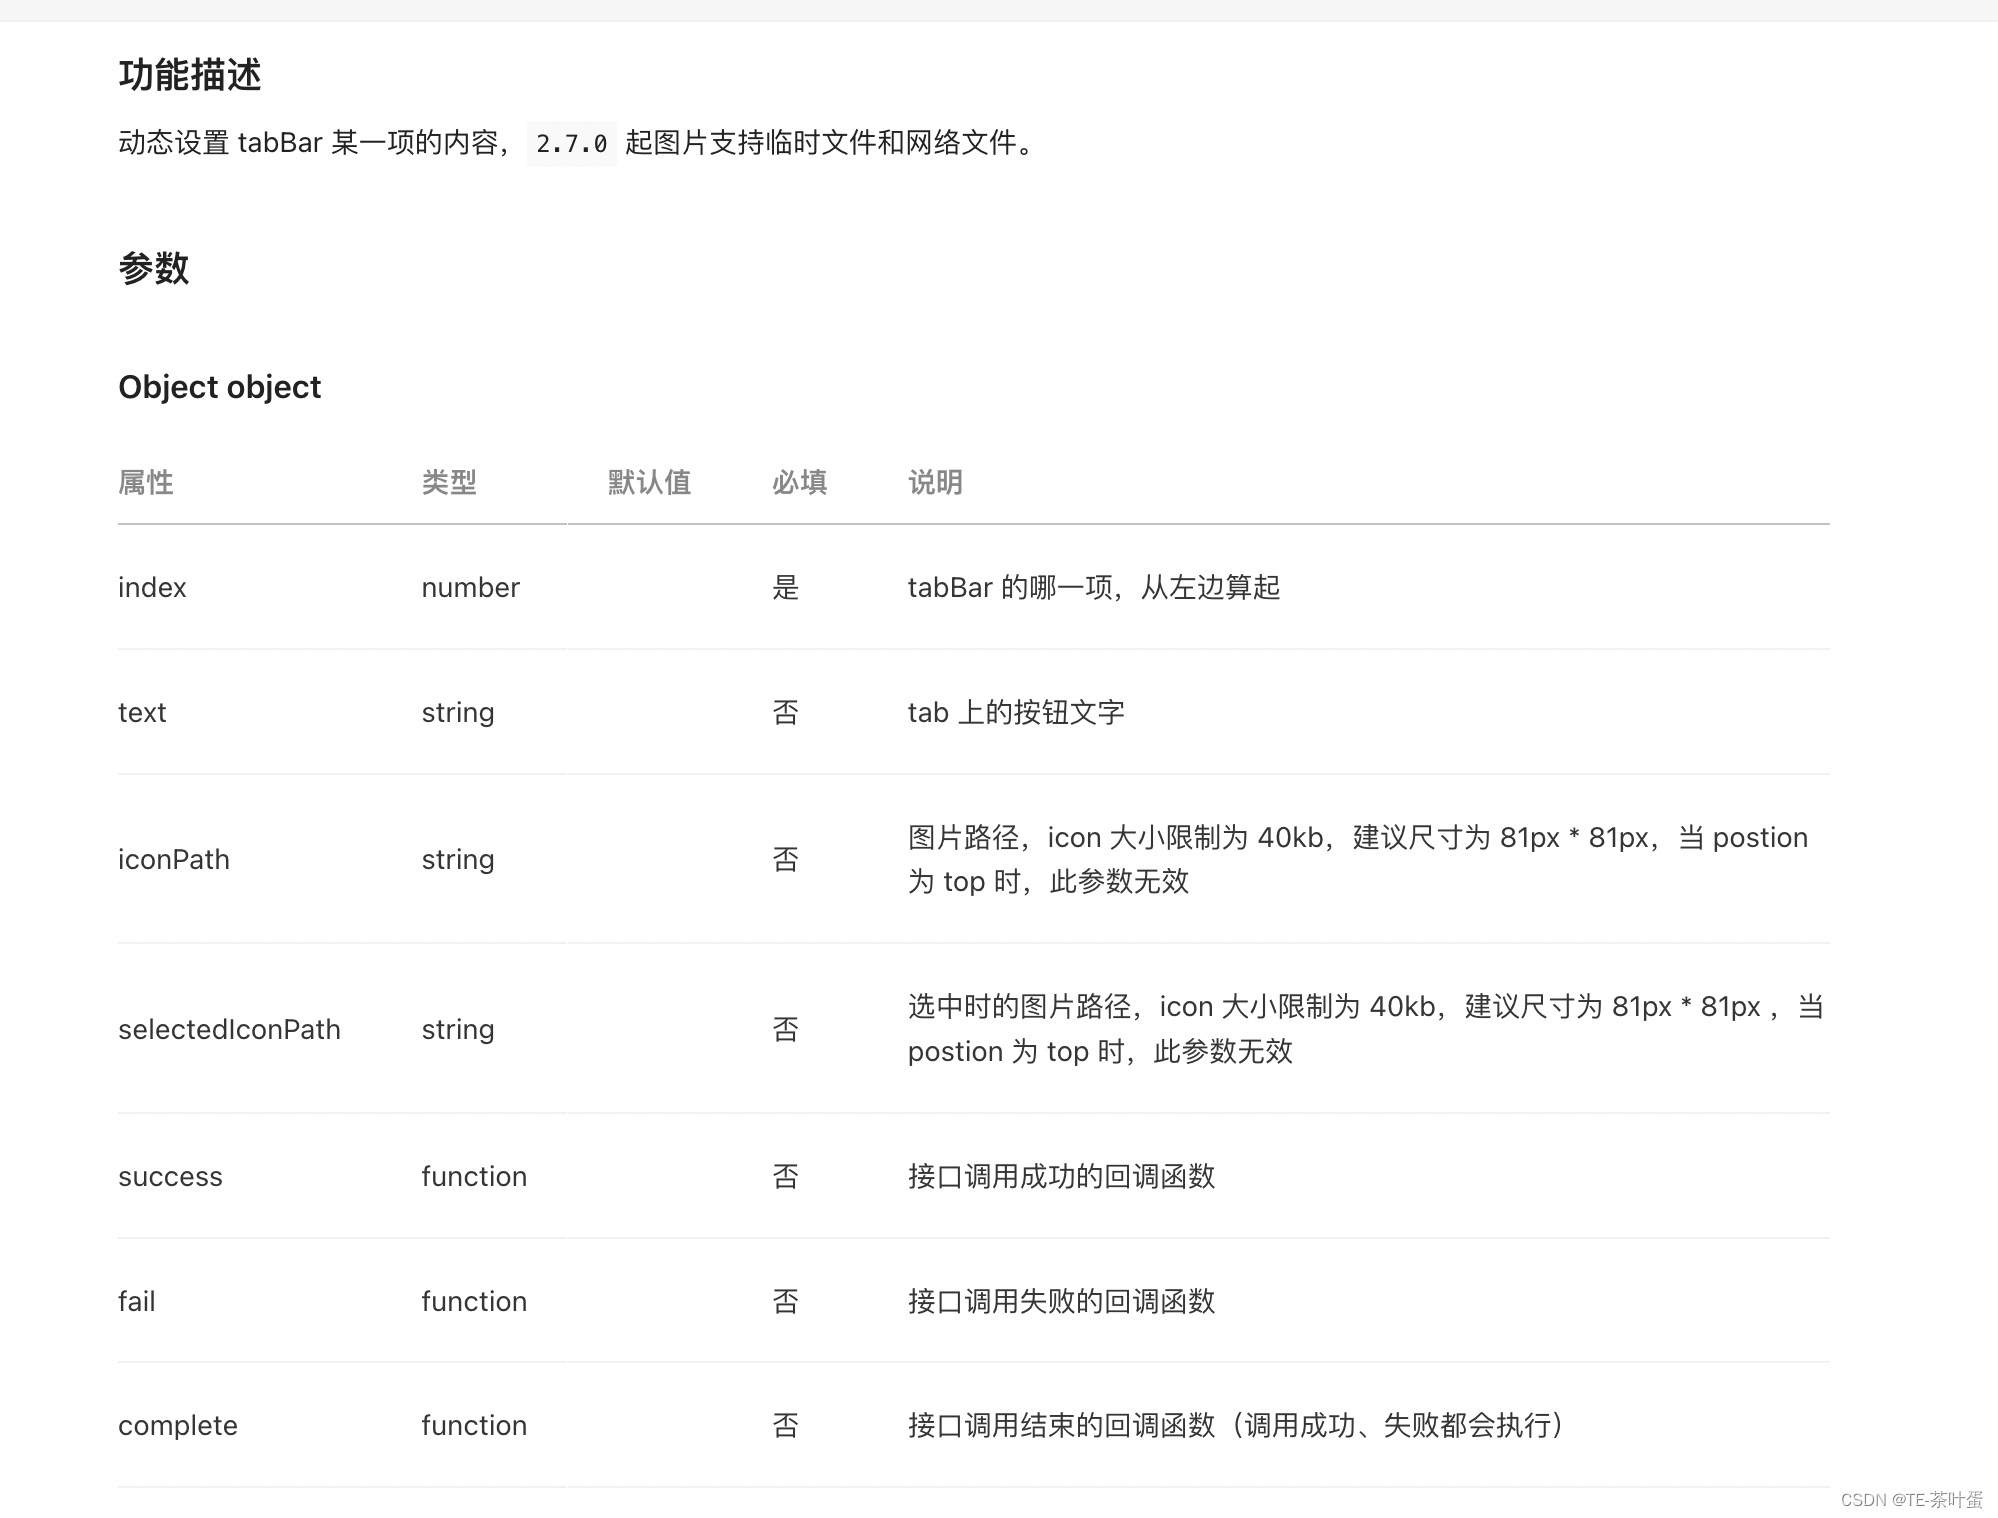
Task: Select the selectedIconPath property cell
Action: coord(229,1029)
